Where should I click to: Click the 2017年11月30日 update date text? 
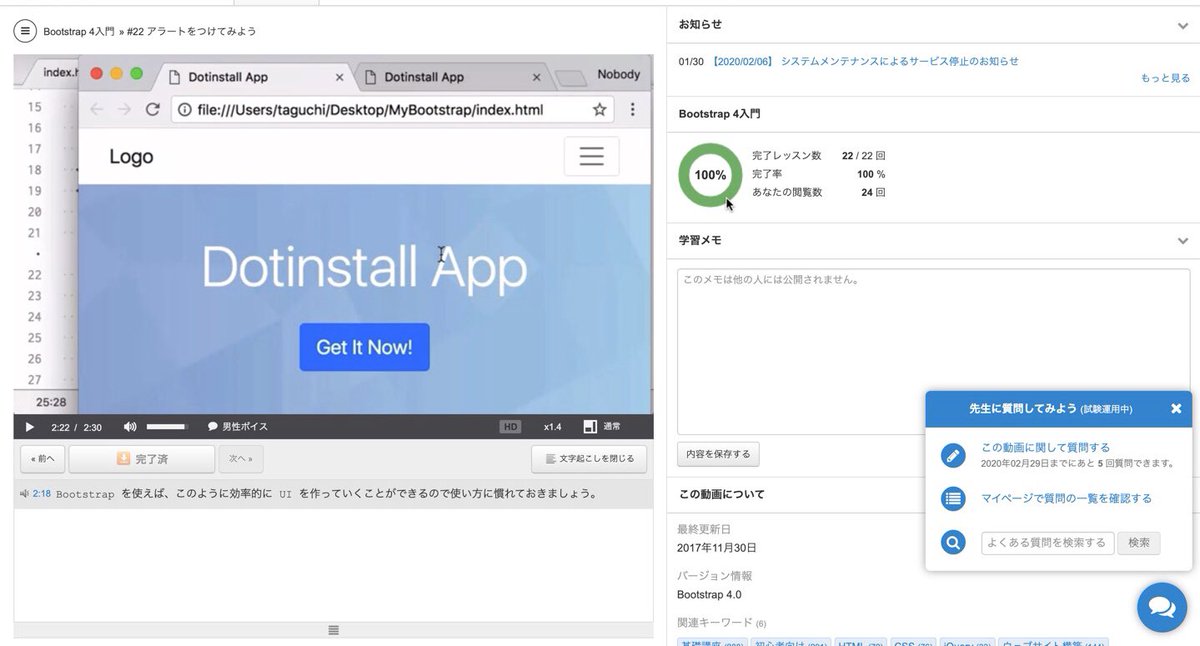tap(717, 548)
